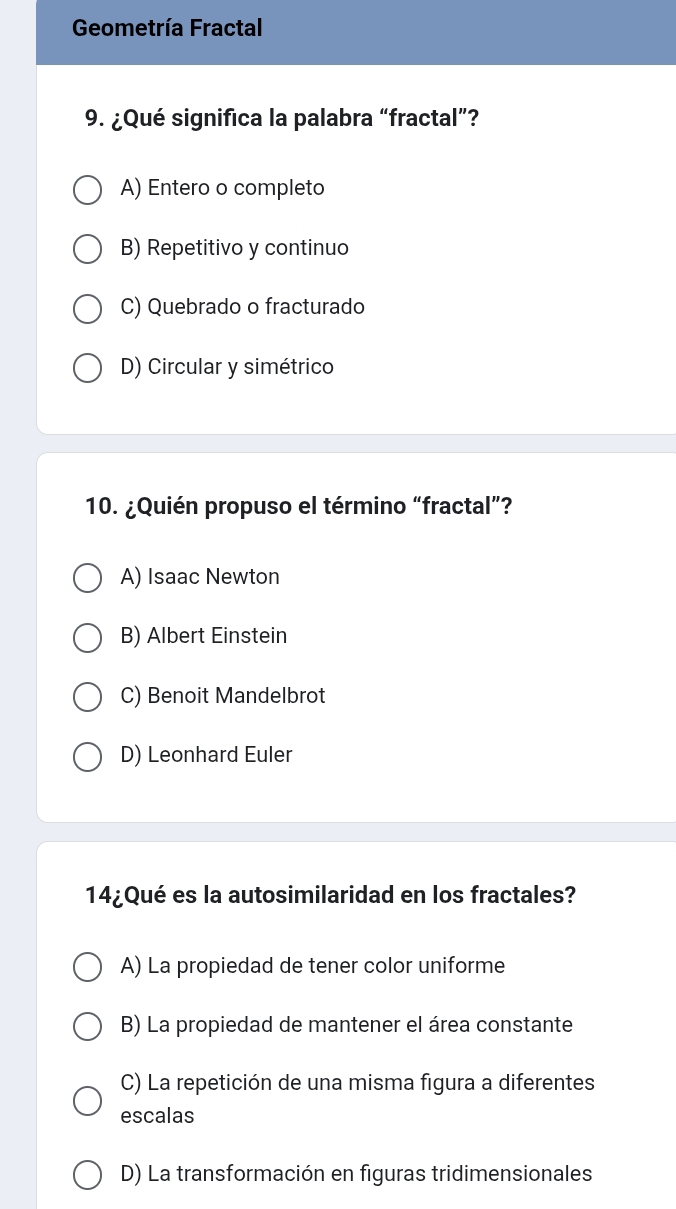Pick C) repetición a diferentes escalas
Viewport: 676px width, 1209px height.
(x=88, y=1101)
